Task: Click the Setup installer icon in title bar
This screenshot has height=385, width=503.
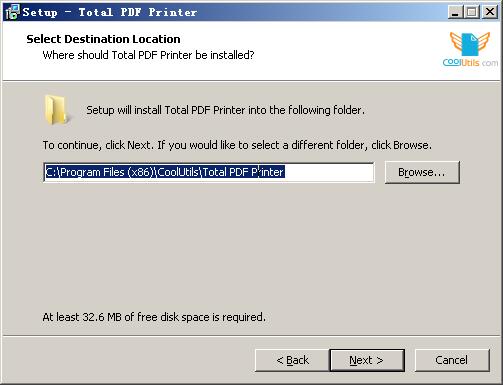Action: pos(12,12)
